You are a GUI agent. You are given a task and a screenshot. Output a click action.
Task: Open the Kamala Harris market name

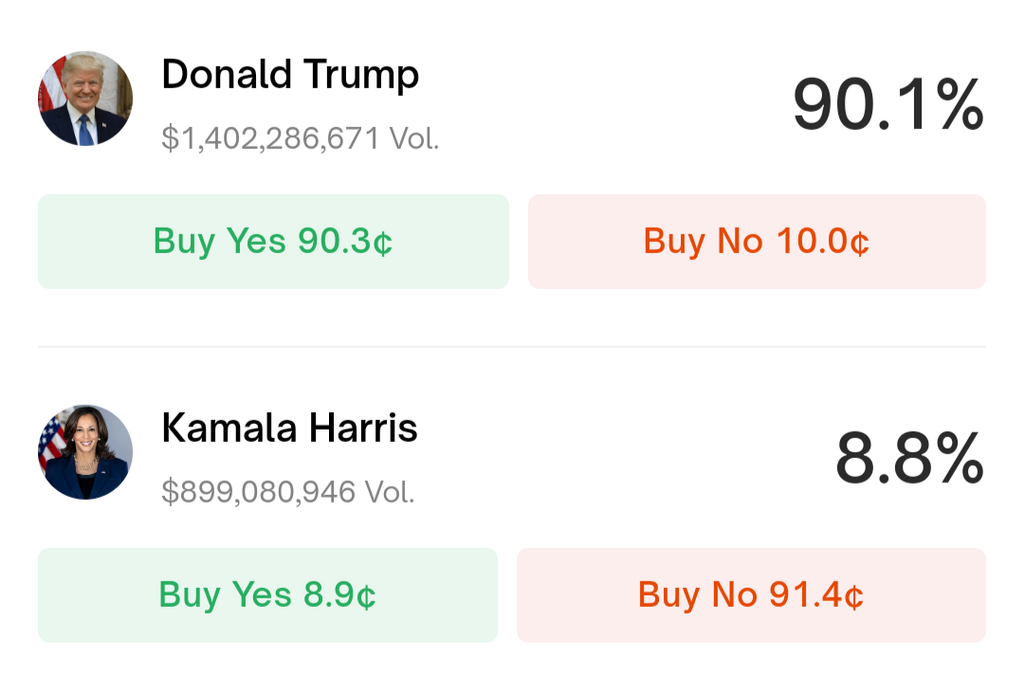pos(289,428)
